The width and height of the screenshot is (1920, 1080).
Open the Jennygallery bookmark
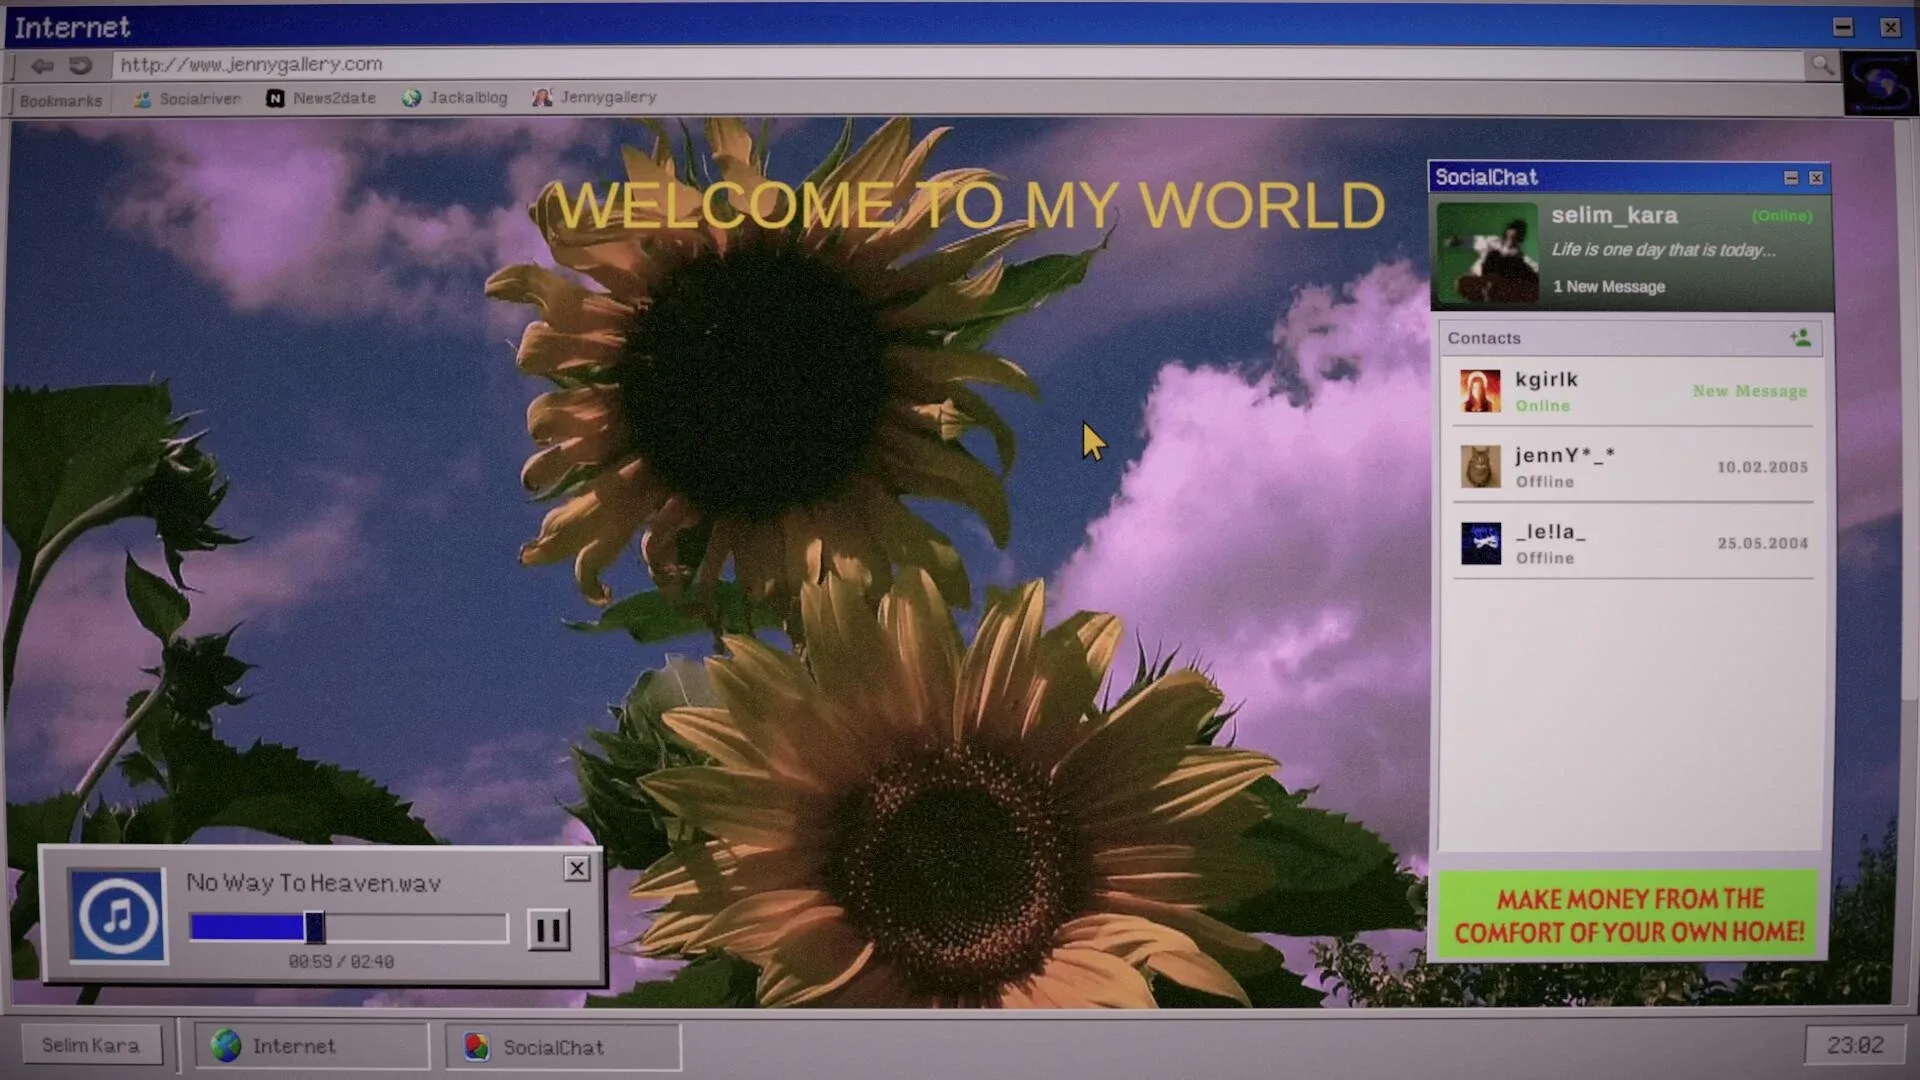(594, 97)
